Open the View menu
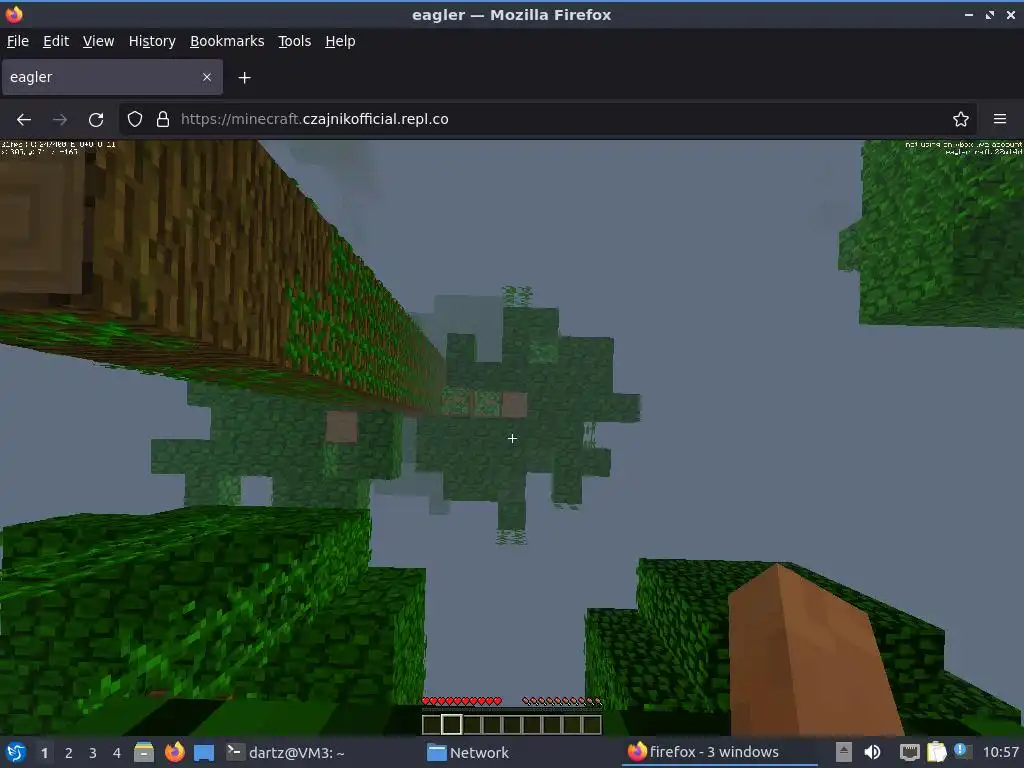The width and height of the screenshot is (1024, 768). (99, 41)
